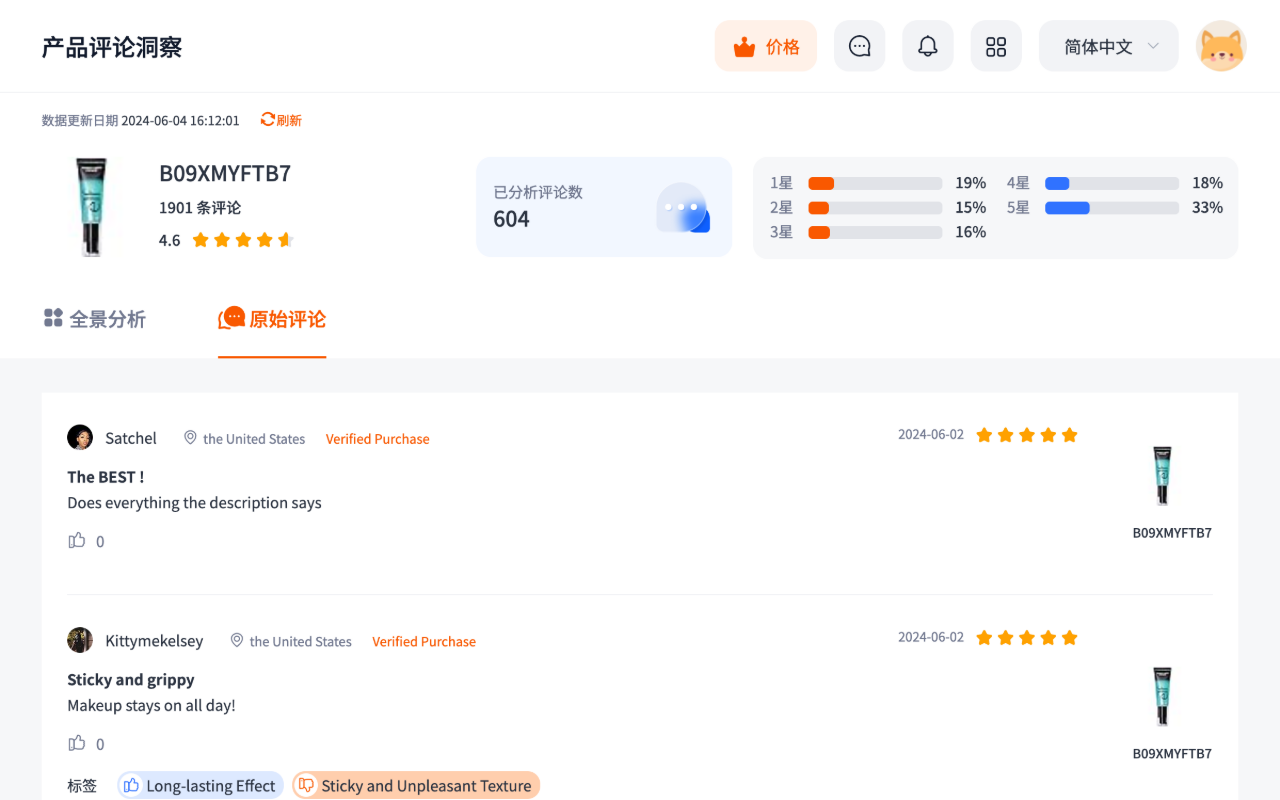Toggle the like button on Satchel's review
The image size is (1280, 800).
[x=77, y=540]
